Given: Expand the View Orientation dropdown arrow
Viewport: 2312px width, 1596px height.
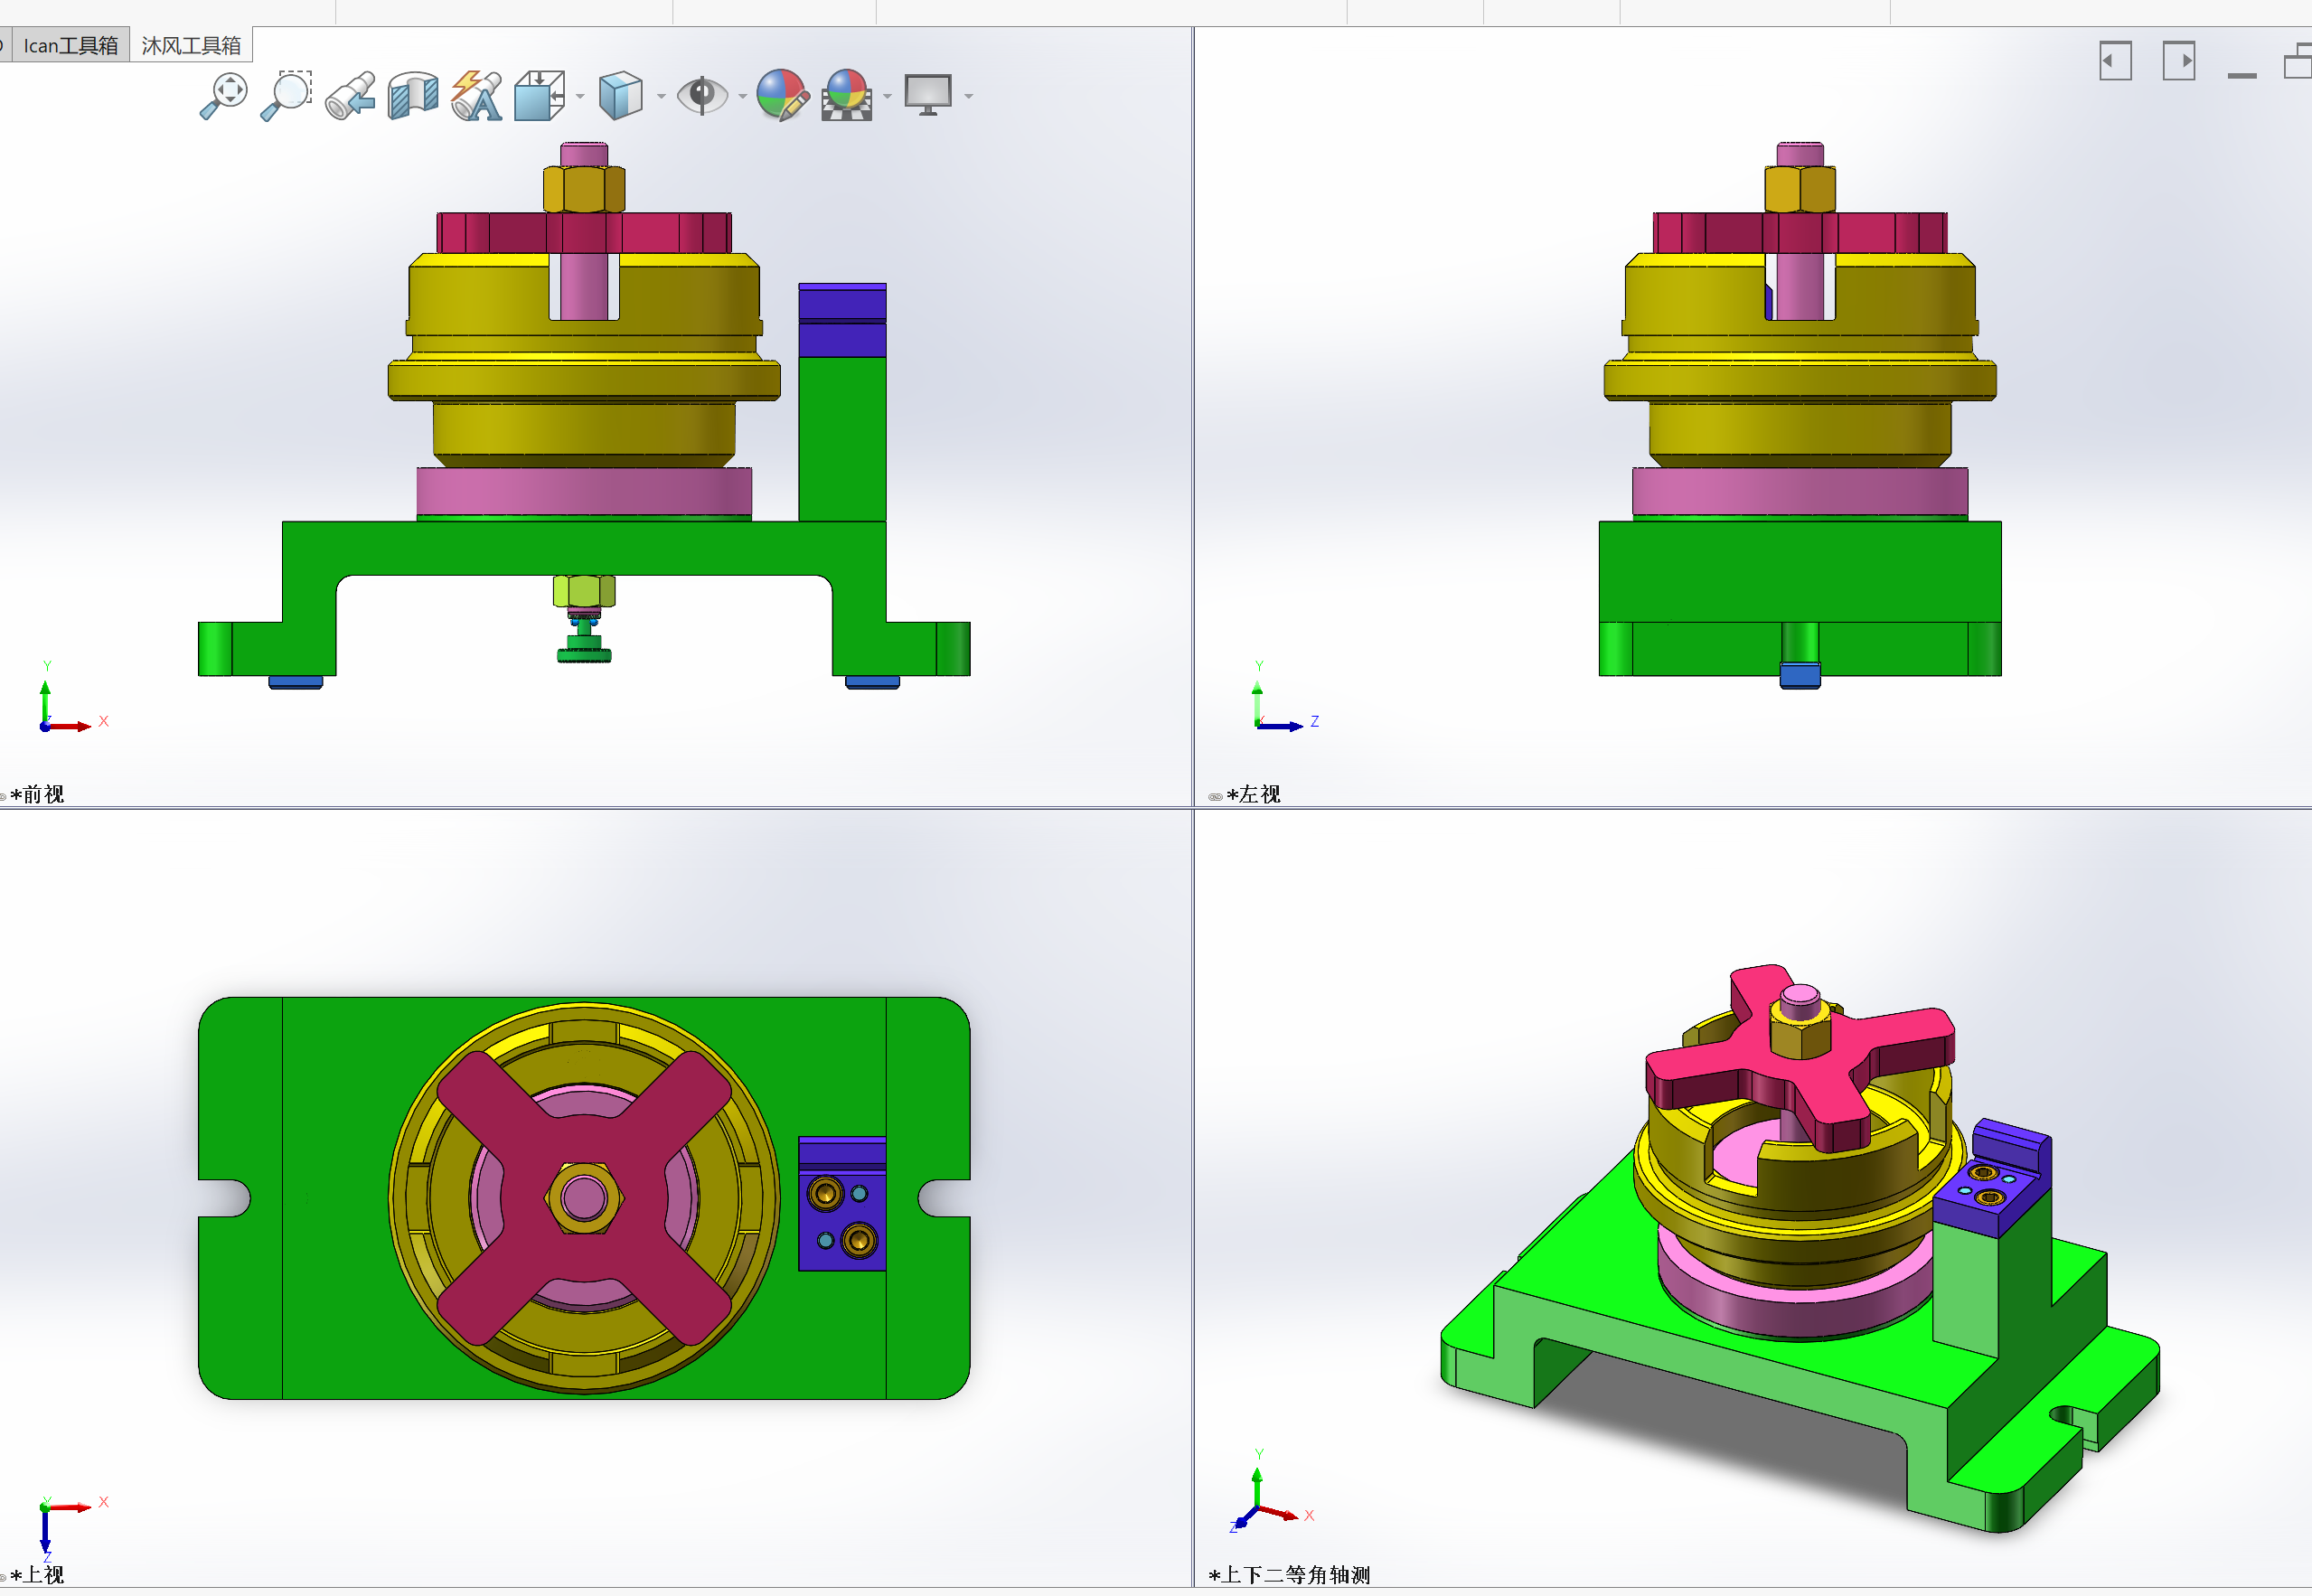Looking at the screenshot, I should (580, 97).
